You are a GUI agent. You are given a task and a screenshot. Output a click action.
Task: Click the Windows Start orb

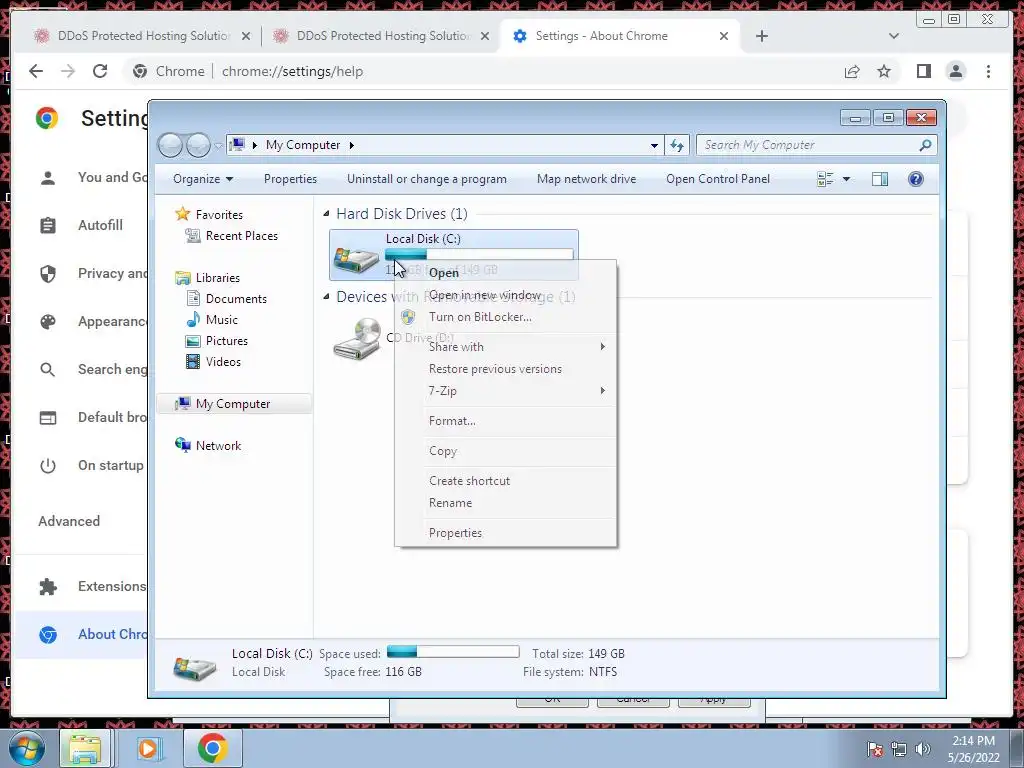27,748
